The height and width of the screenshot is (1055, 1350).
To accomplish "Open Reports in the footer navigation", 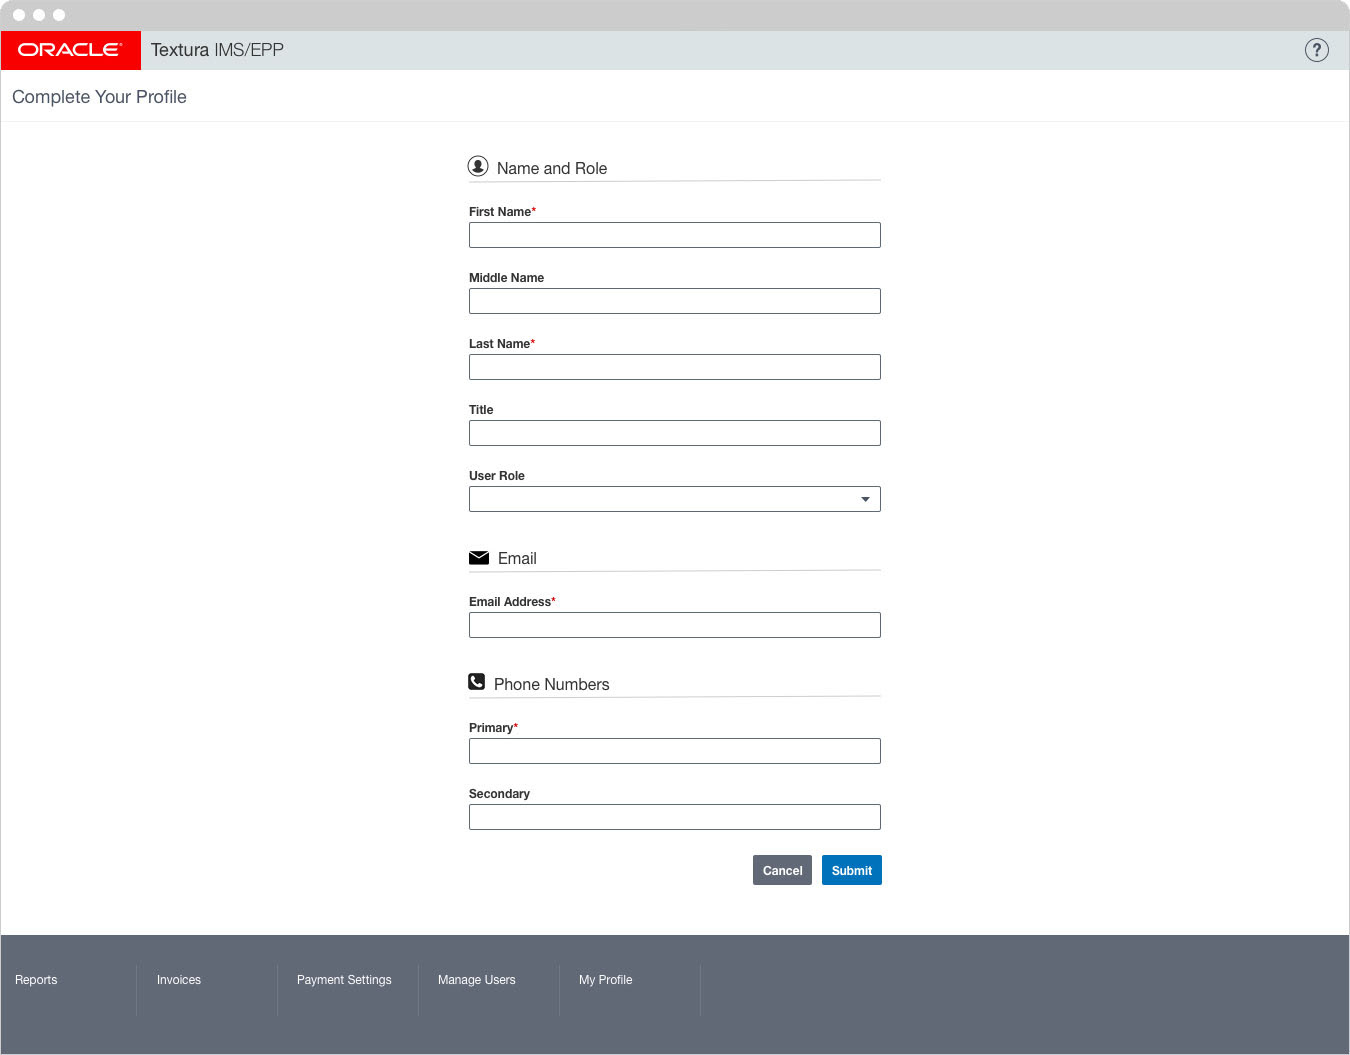I will [x=36, y=980].
